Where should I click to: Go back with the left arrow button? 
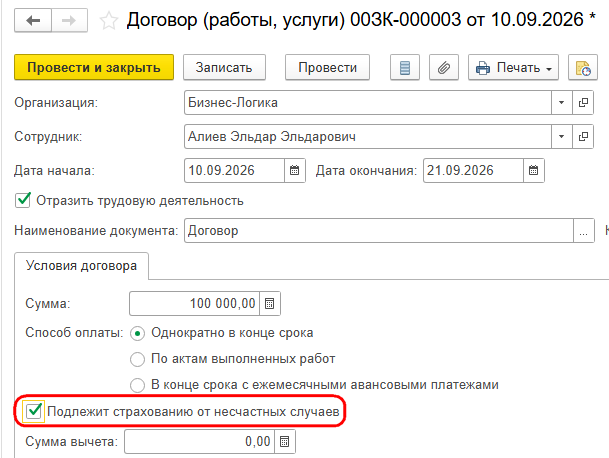point(33,21)
